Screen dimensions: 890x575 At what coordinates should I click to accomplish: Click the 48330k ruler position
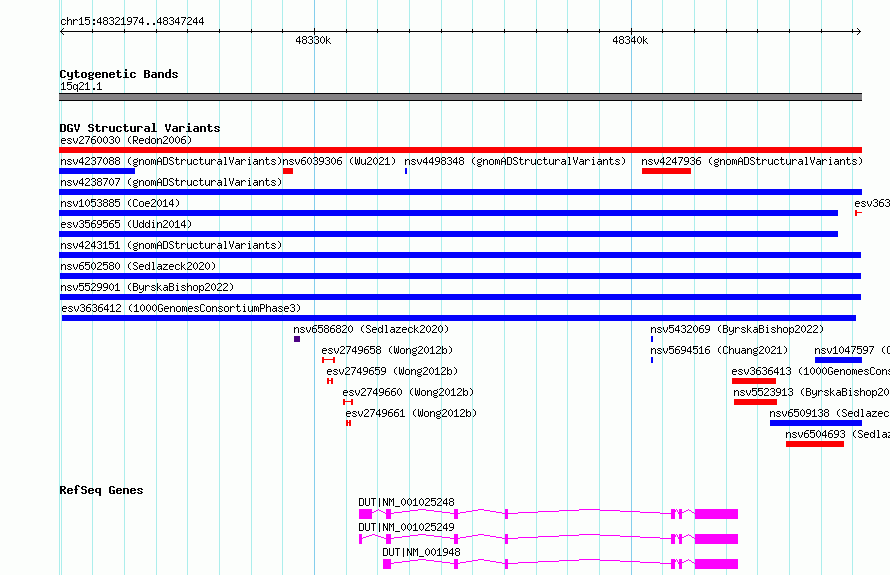click(313, 40)
